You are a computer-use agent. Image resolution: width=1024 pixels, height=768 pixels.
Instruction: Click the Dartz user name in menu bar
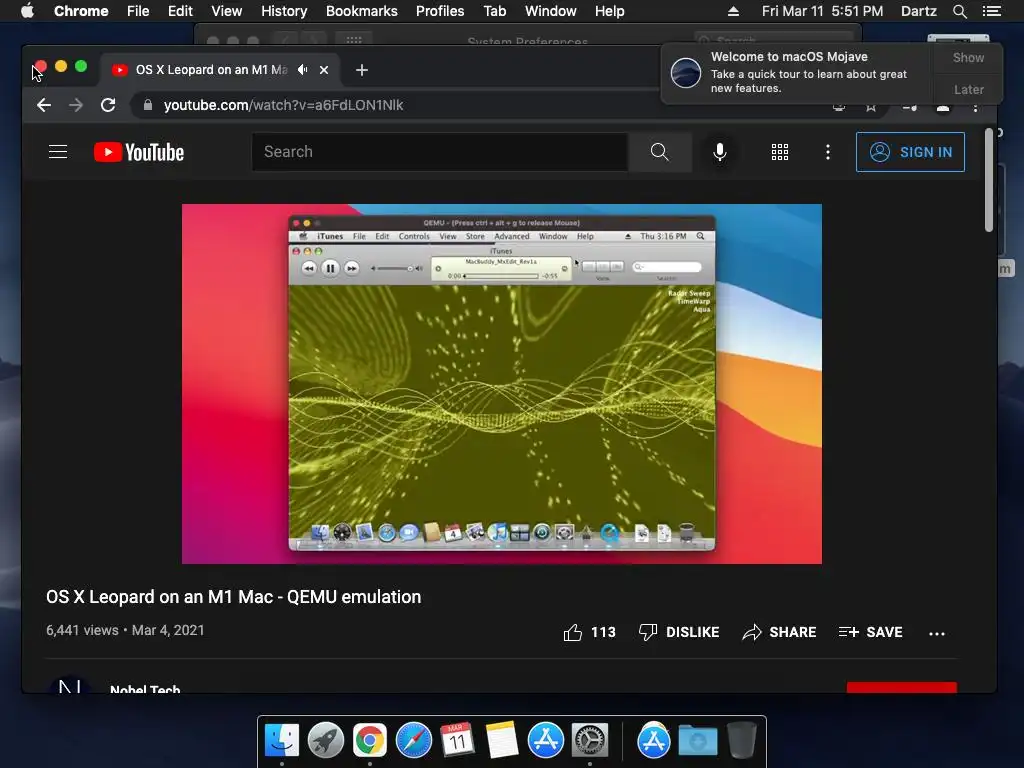(x=919, y=11)
